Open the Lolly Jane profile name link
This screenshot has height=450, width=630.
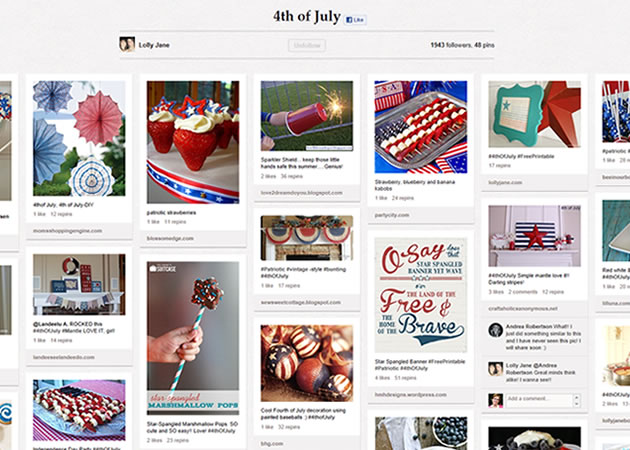pyautogui.click(x=154, y=45)
